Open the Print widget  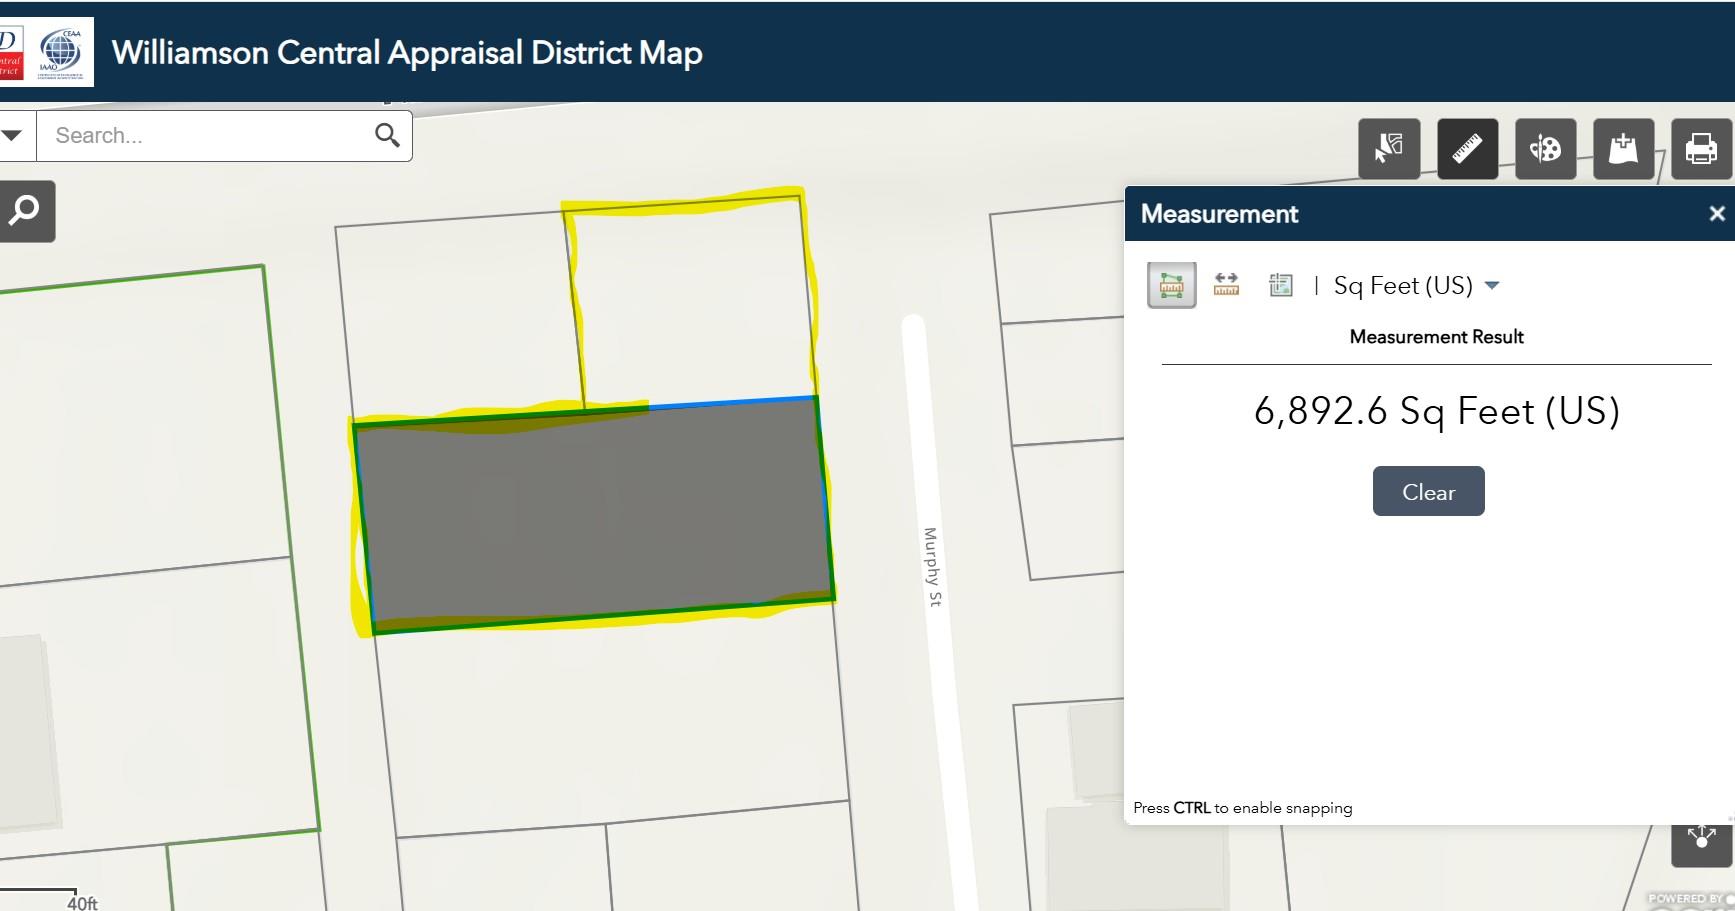click(x=1701, y=149)
